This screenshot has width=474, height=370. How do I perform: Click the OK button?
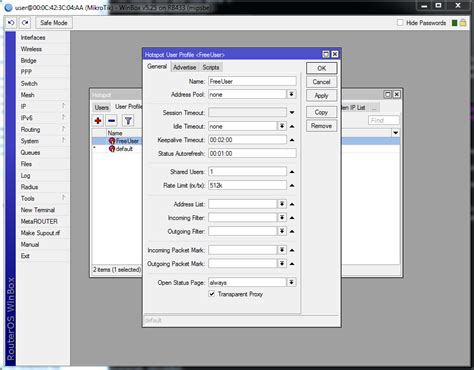click(x=321, y=68)
